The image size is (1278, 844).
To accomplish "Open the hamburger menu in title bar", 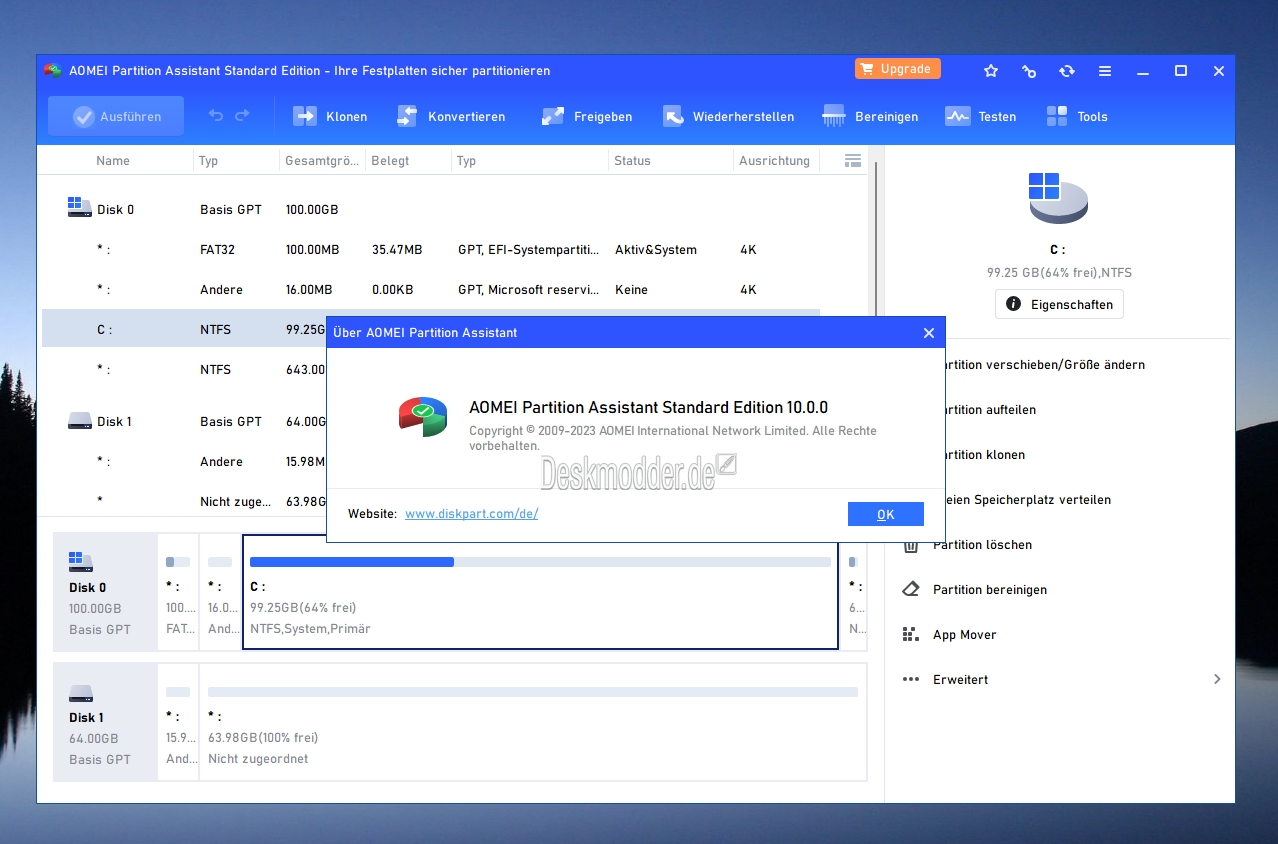I will 1105,71.
